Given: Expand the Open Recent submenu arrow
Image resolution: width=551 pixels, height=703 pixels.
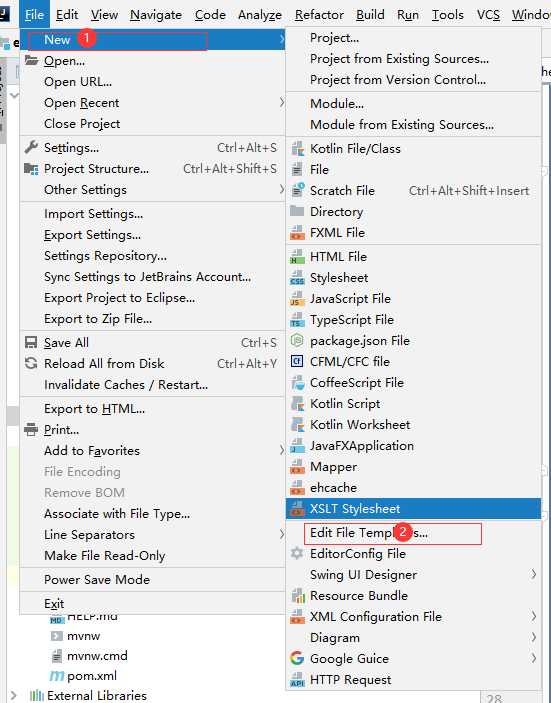Looking at the screenshot, I should coord(281,102).
